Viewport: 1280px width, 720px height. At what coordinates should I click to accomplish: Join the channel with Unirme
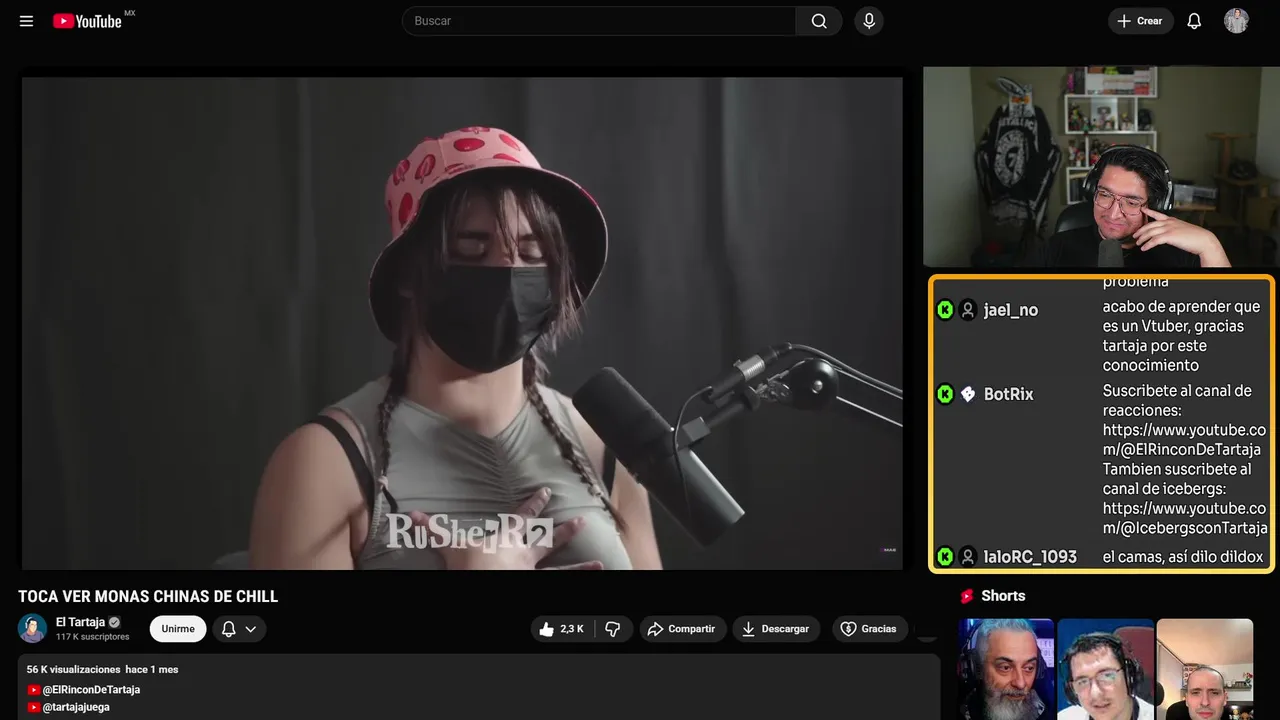click(178, 629)
